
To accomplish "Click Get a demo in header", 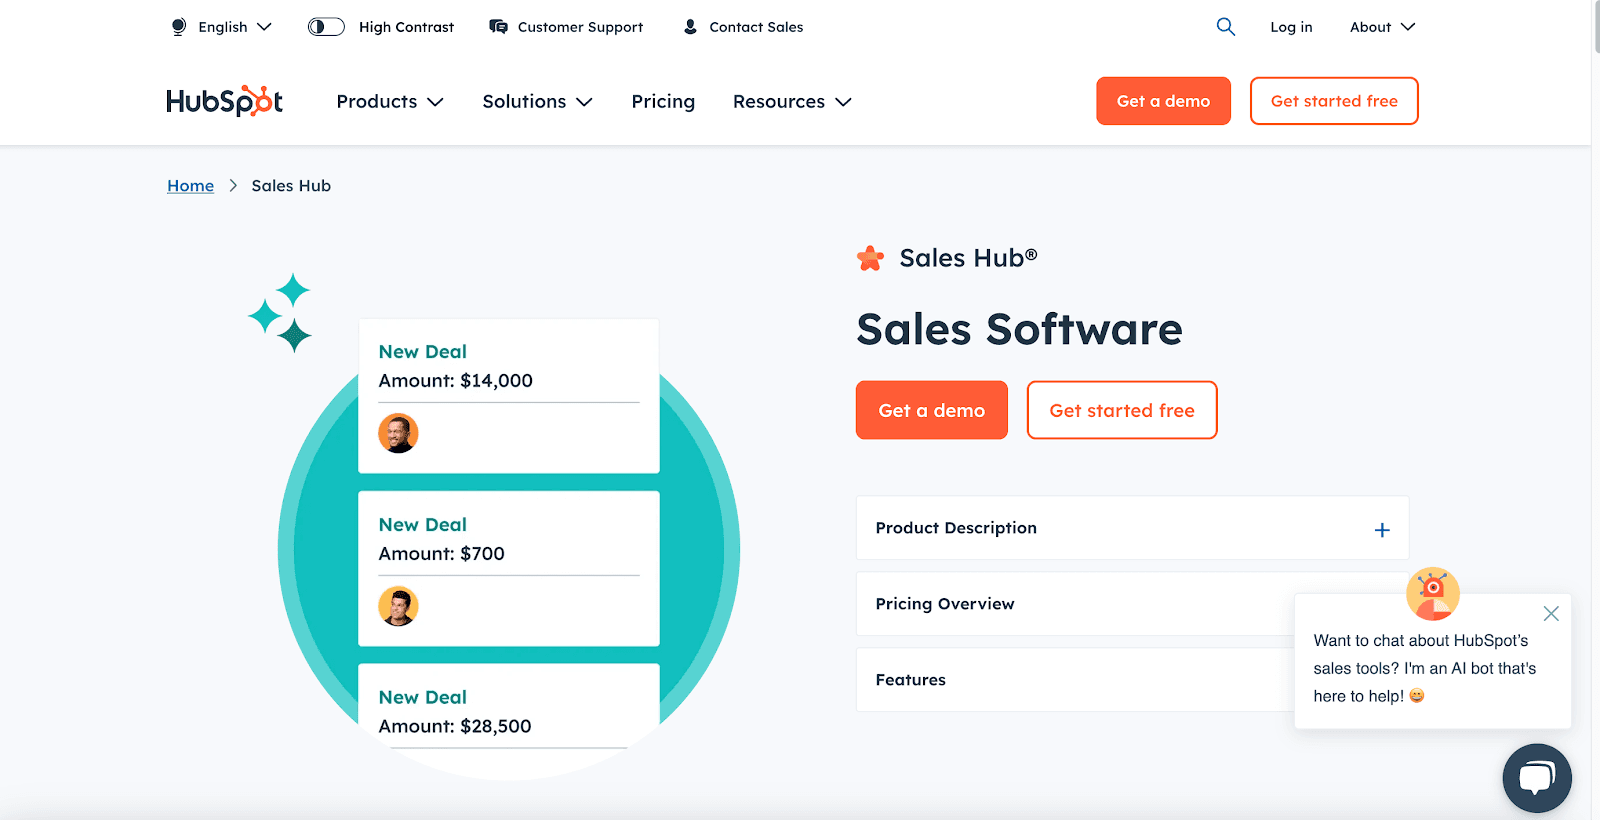I will pos(1163,101).
